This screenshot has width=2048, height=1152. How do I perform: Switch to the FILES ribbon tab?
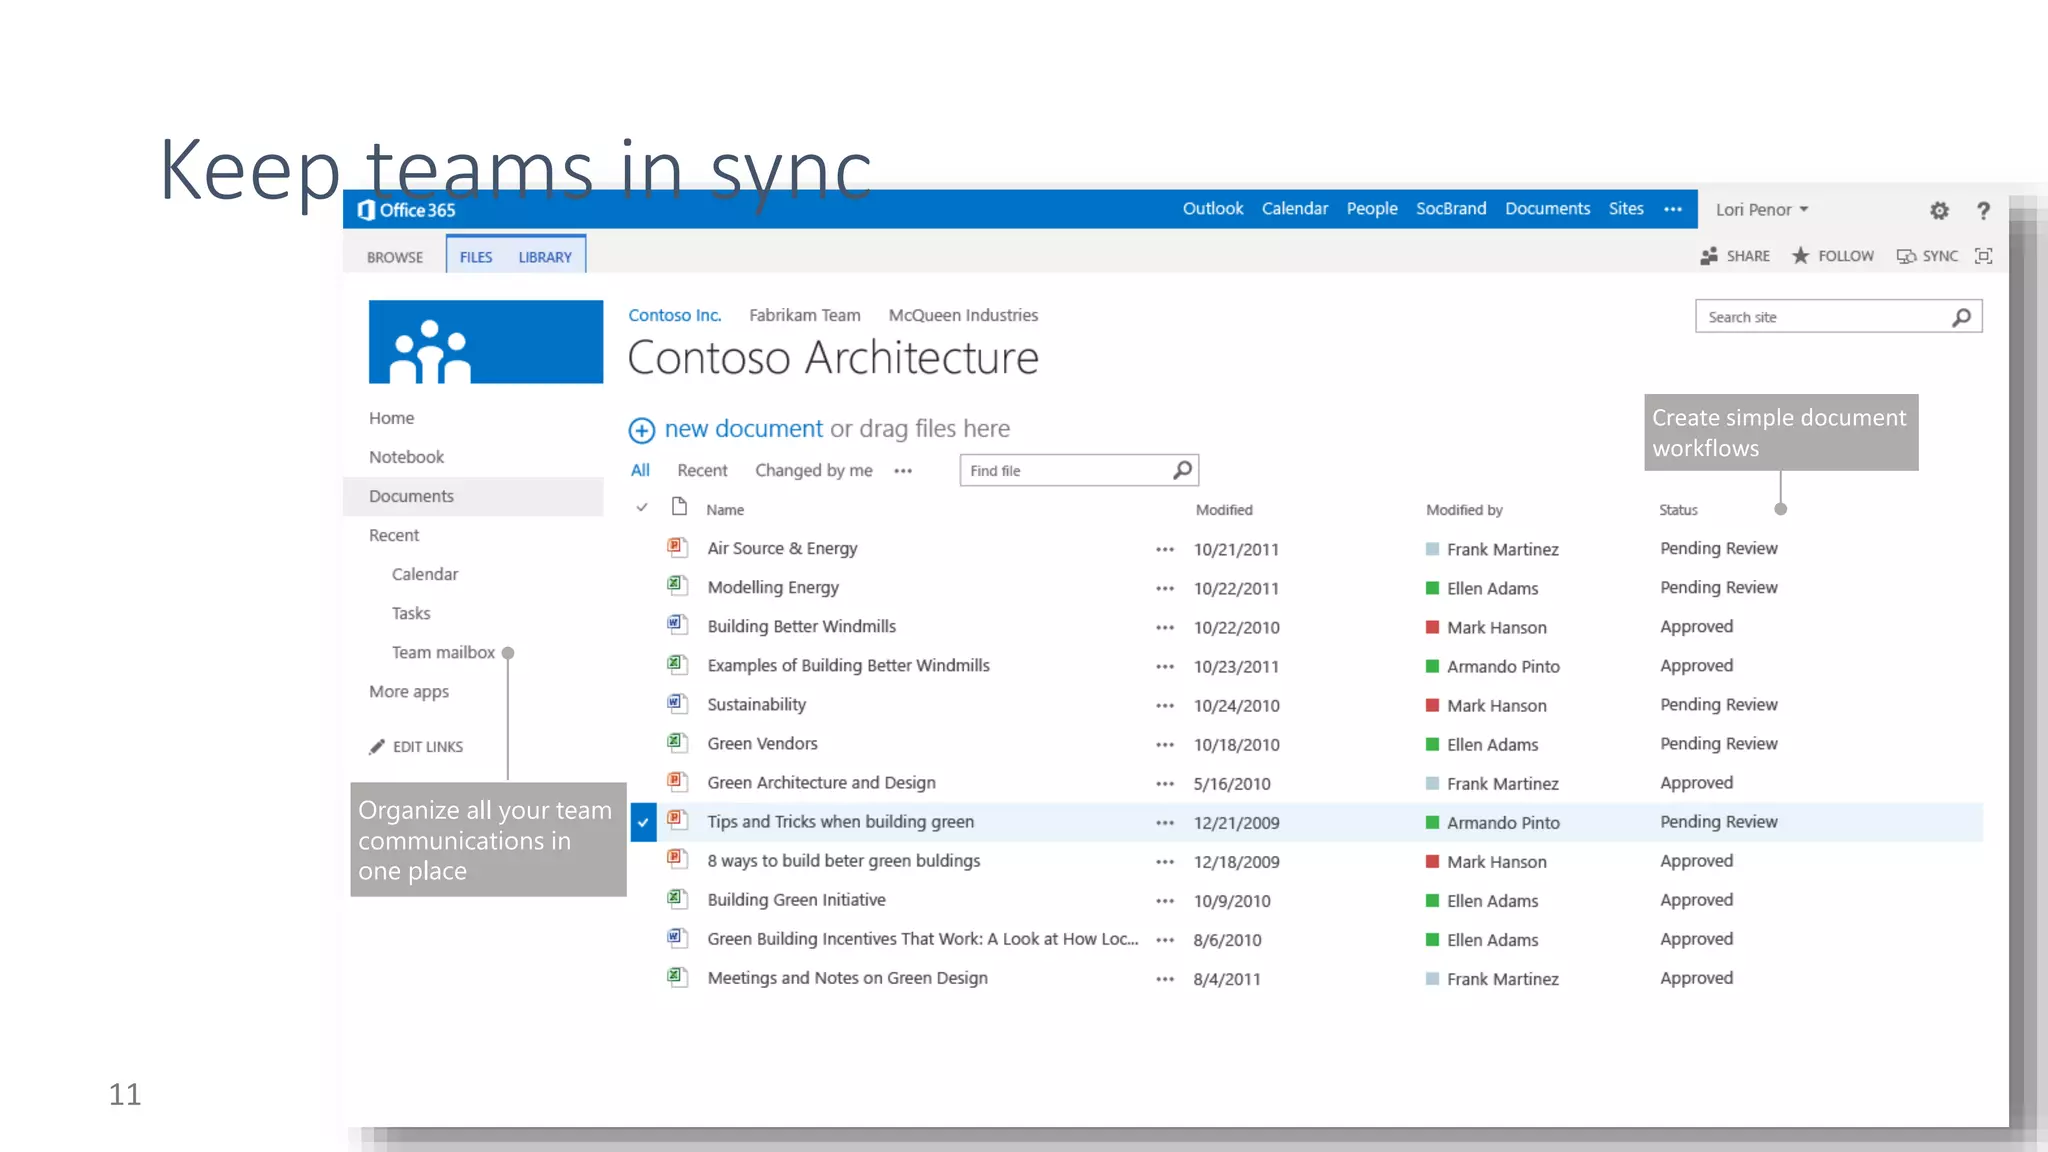coord(476,257)
